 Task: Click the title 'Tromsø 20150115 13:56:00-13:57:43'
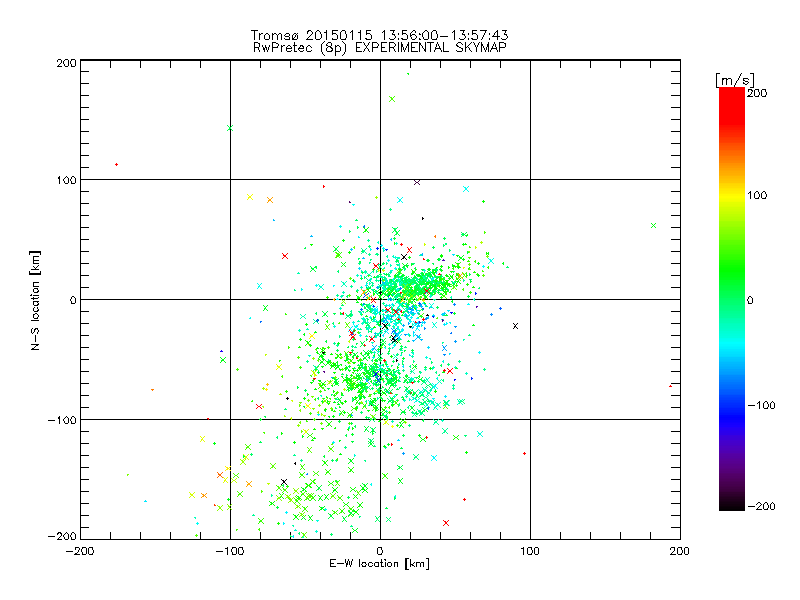380,35
